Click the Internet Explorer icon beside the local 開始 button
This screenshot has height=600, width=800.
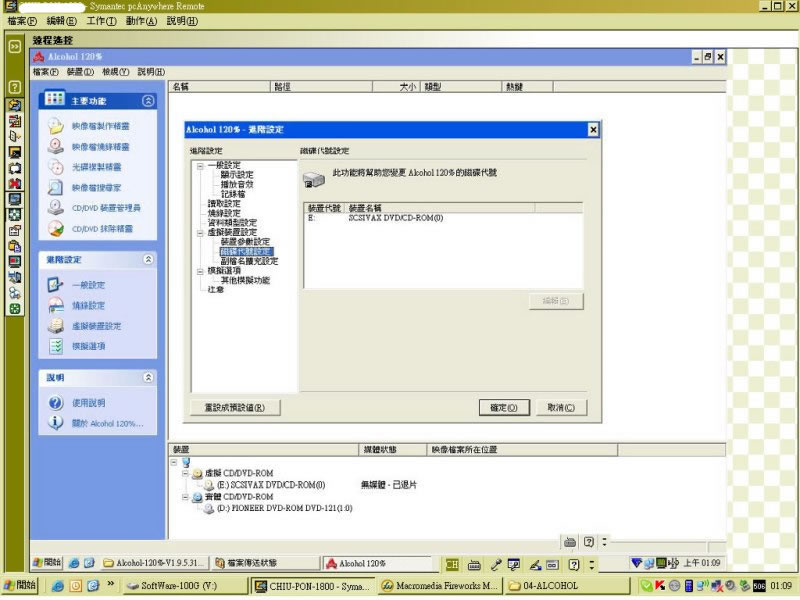click(x=58, y=586)
